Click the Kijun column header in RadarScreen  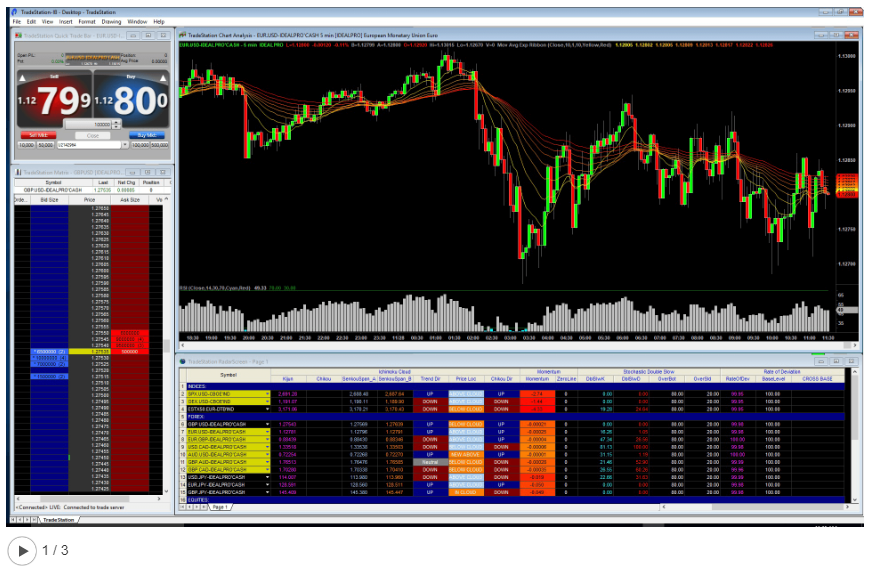(288, 379)
